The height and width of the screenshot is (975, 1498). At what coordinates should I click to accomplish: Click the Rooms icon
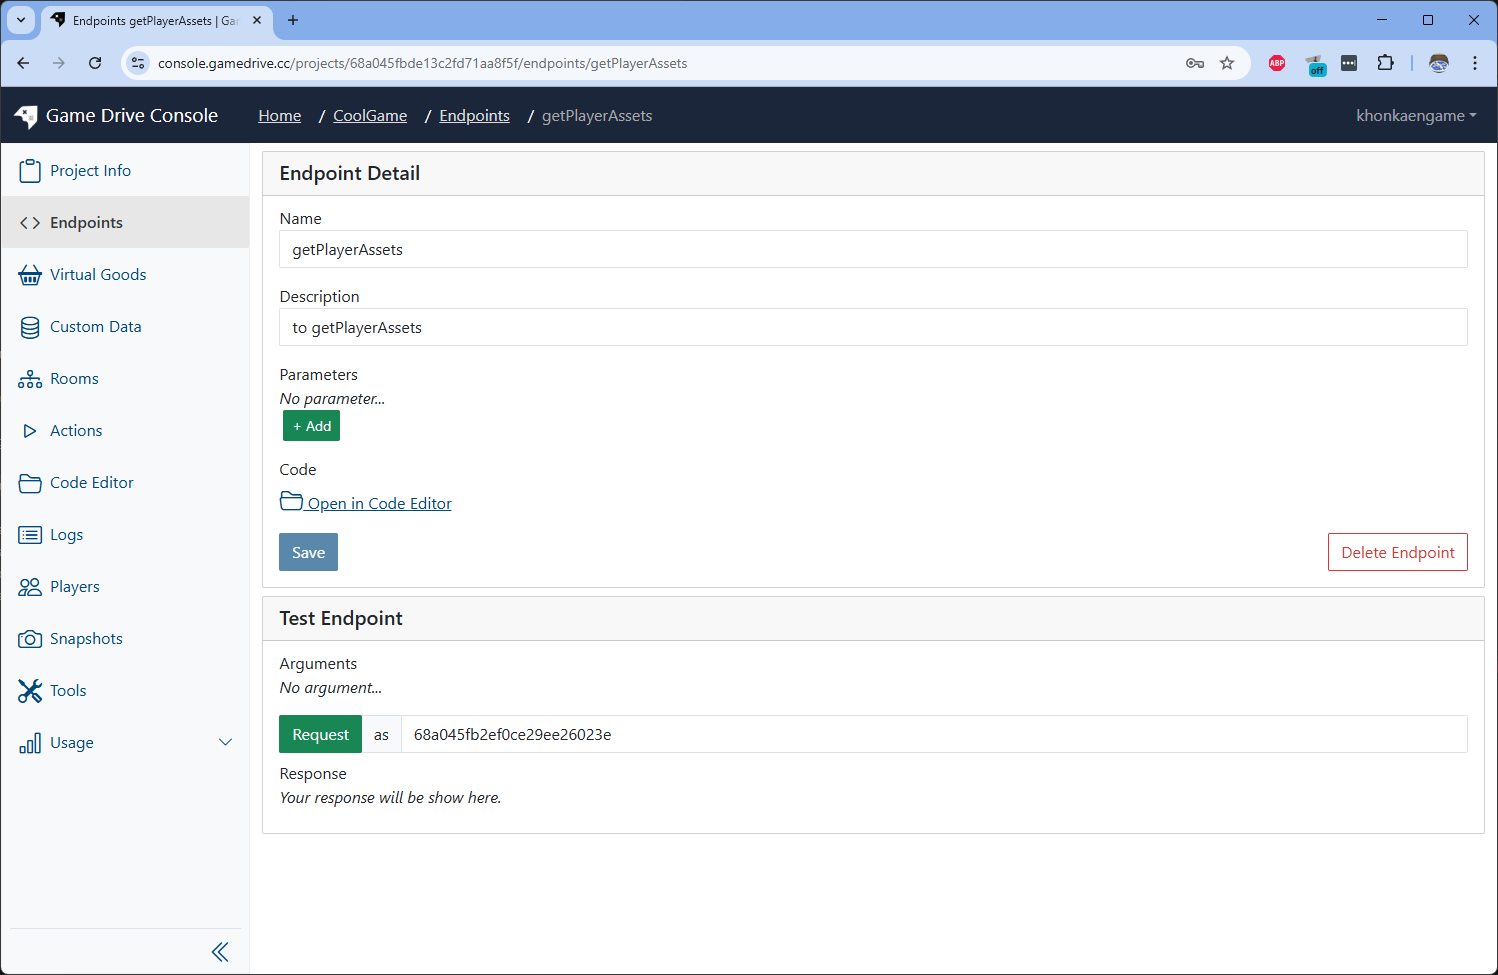(30, 378)
